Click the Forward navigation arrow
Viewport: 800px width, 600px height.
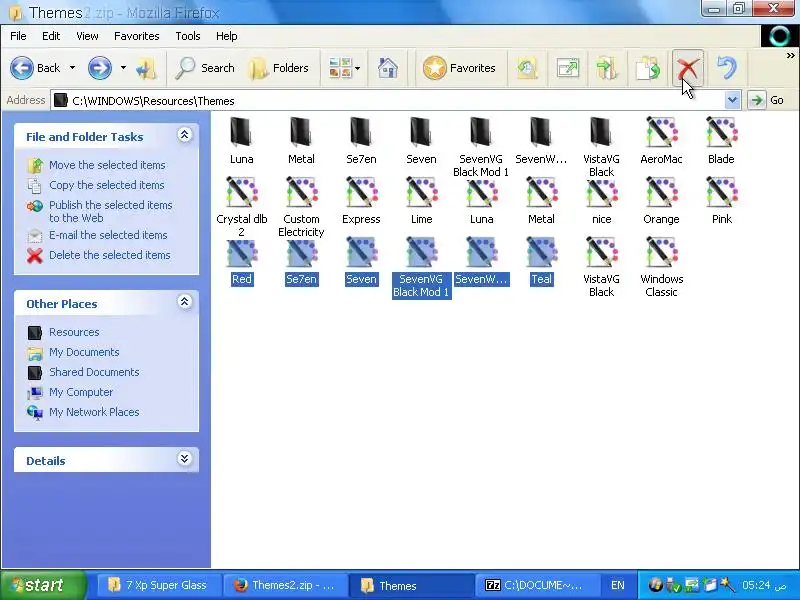(99, 68)
